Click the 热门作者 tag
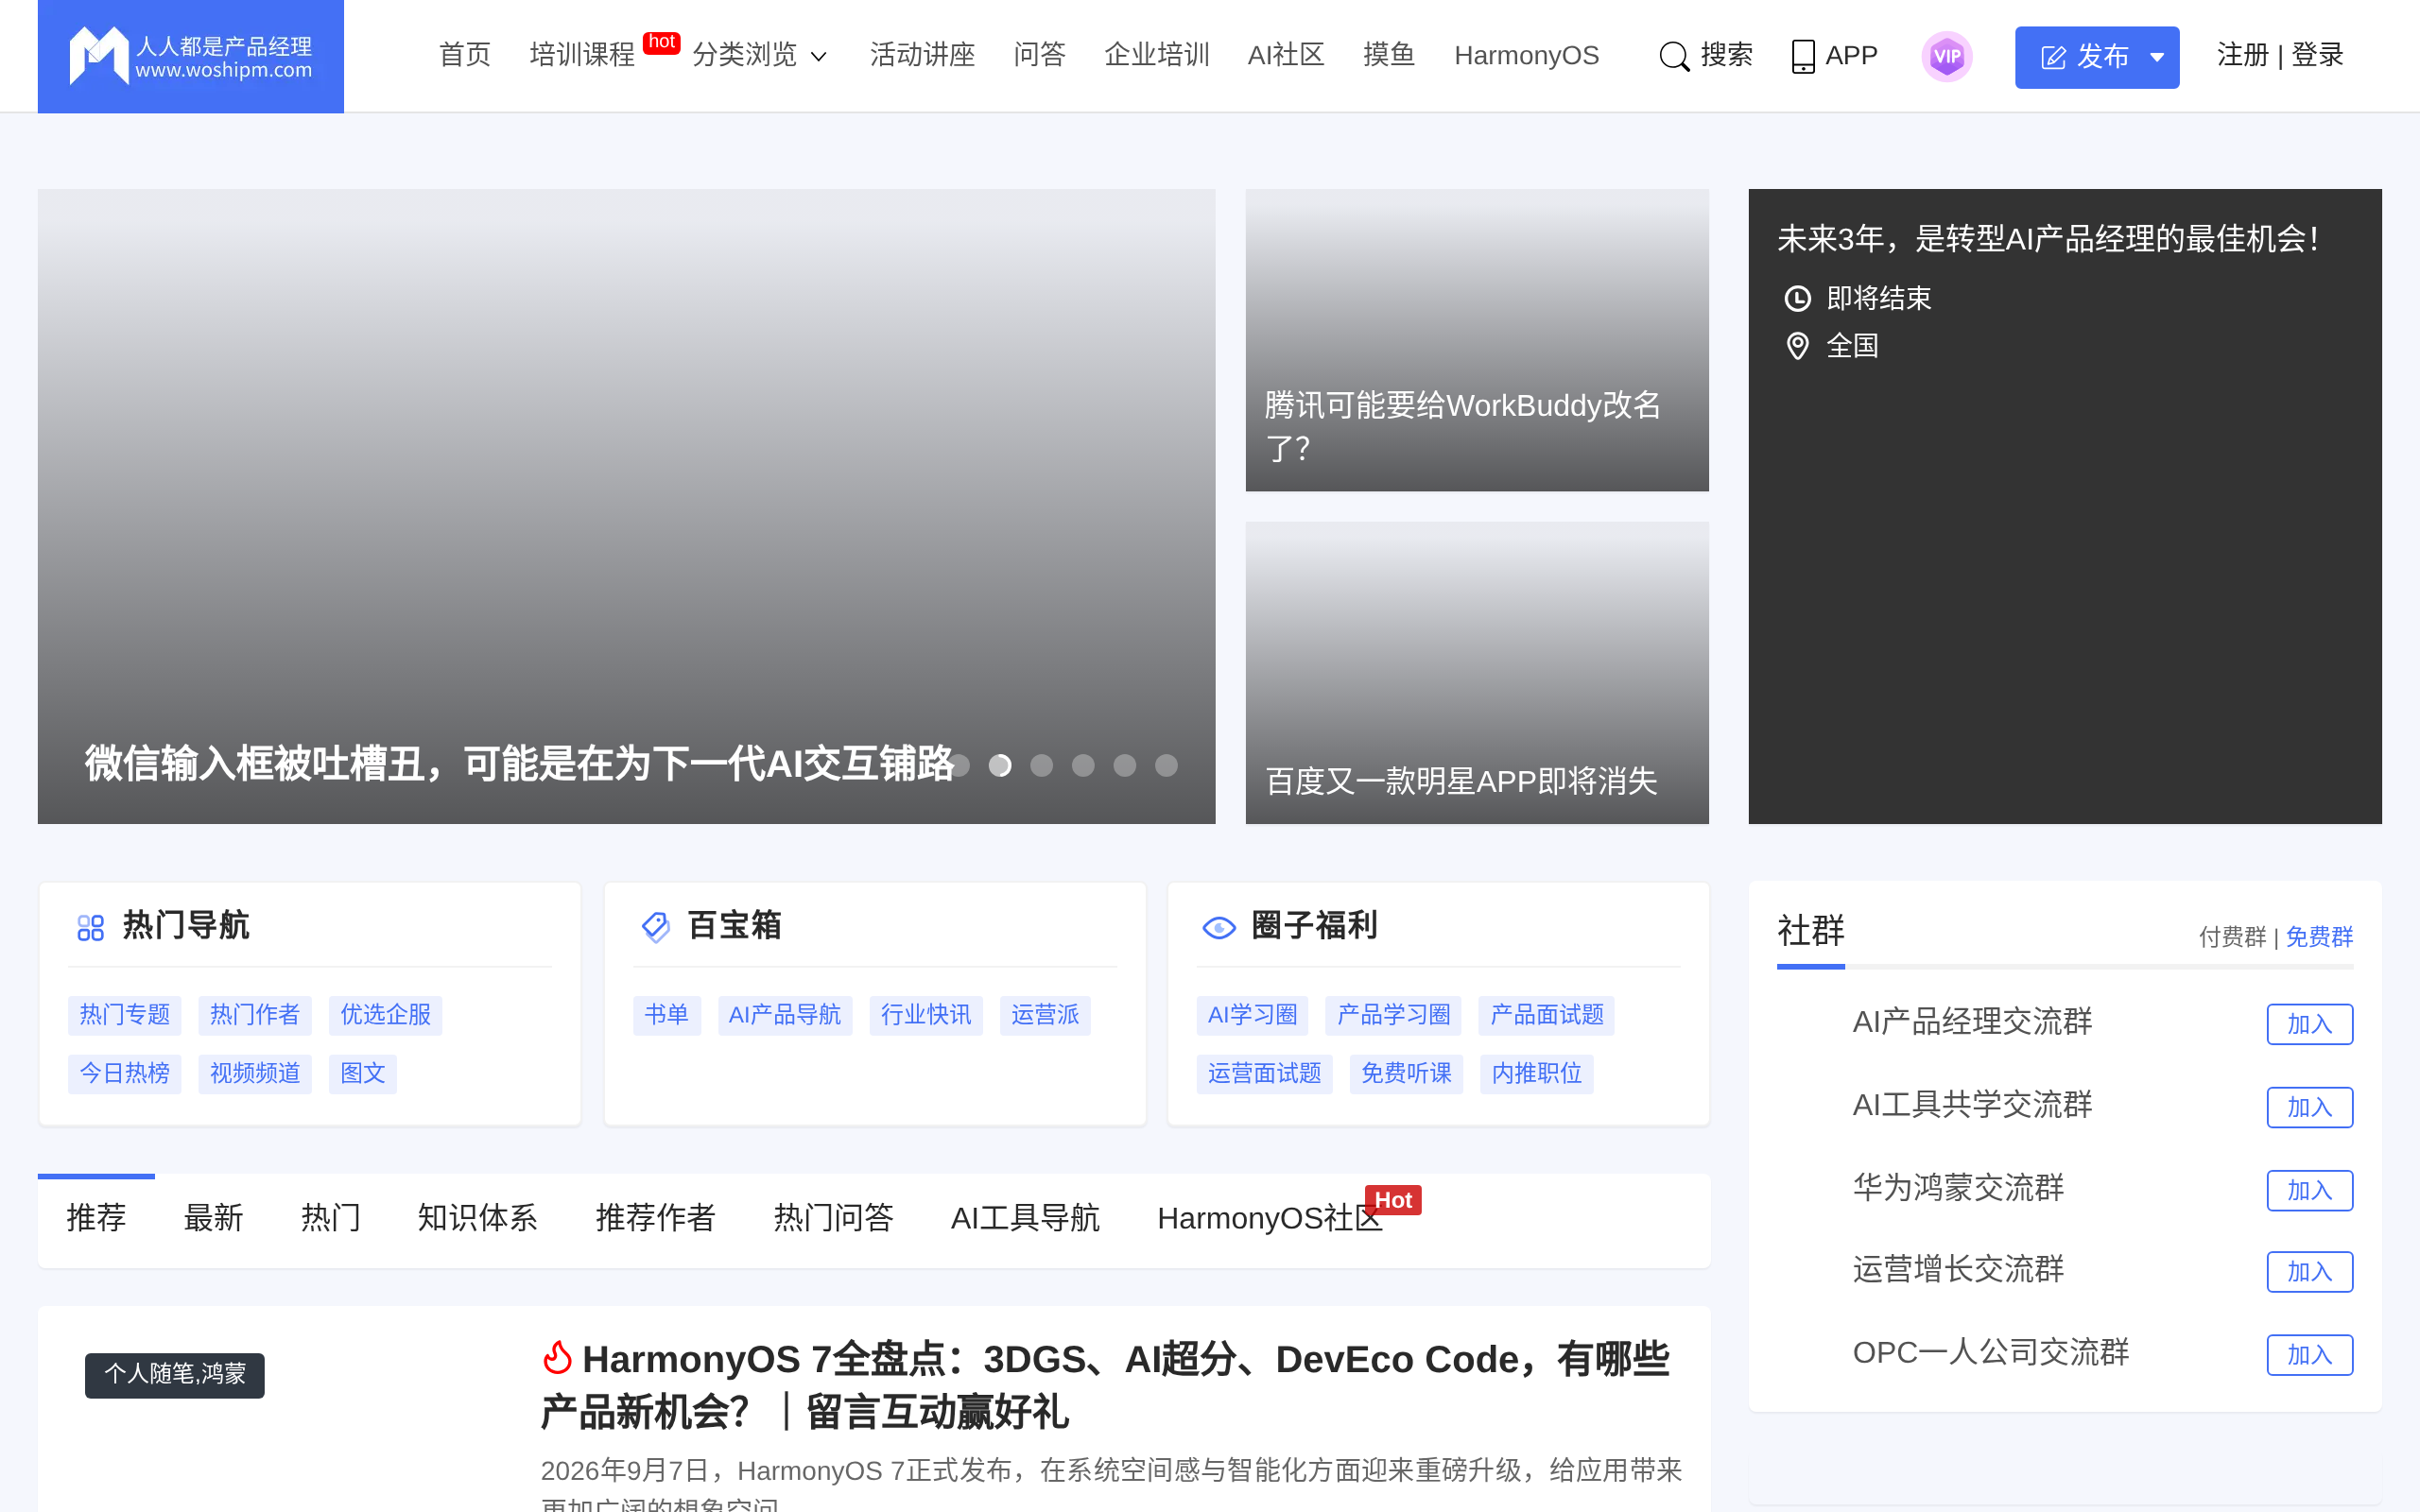The height and width of the screenshot is (1512, 2420). [x=255, y=1015]
